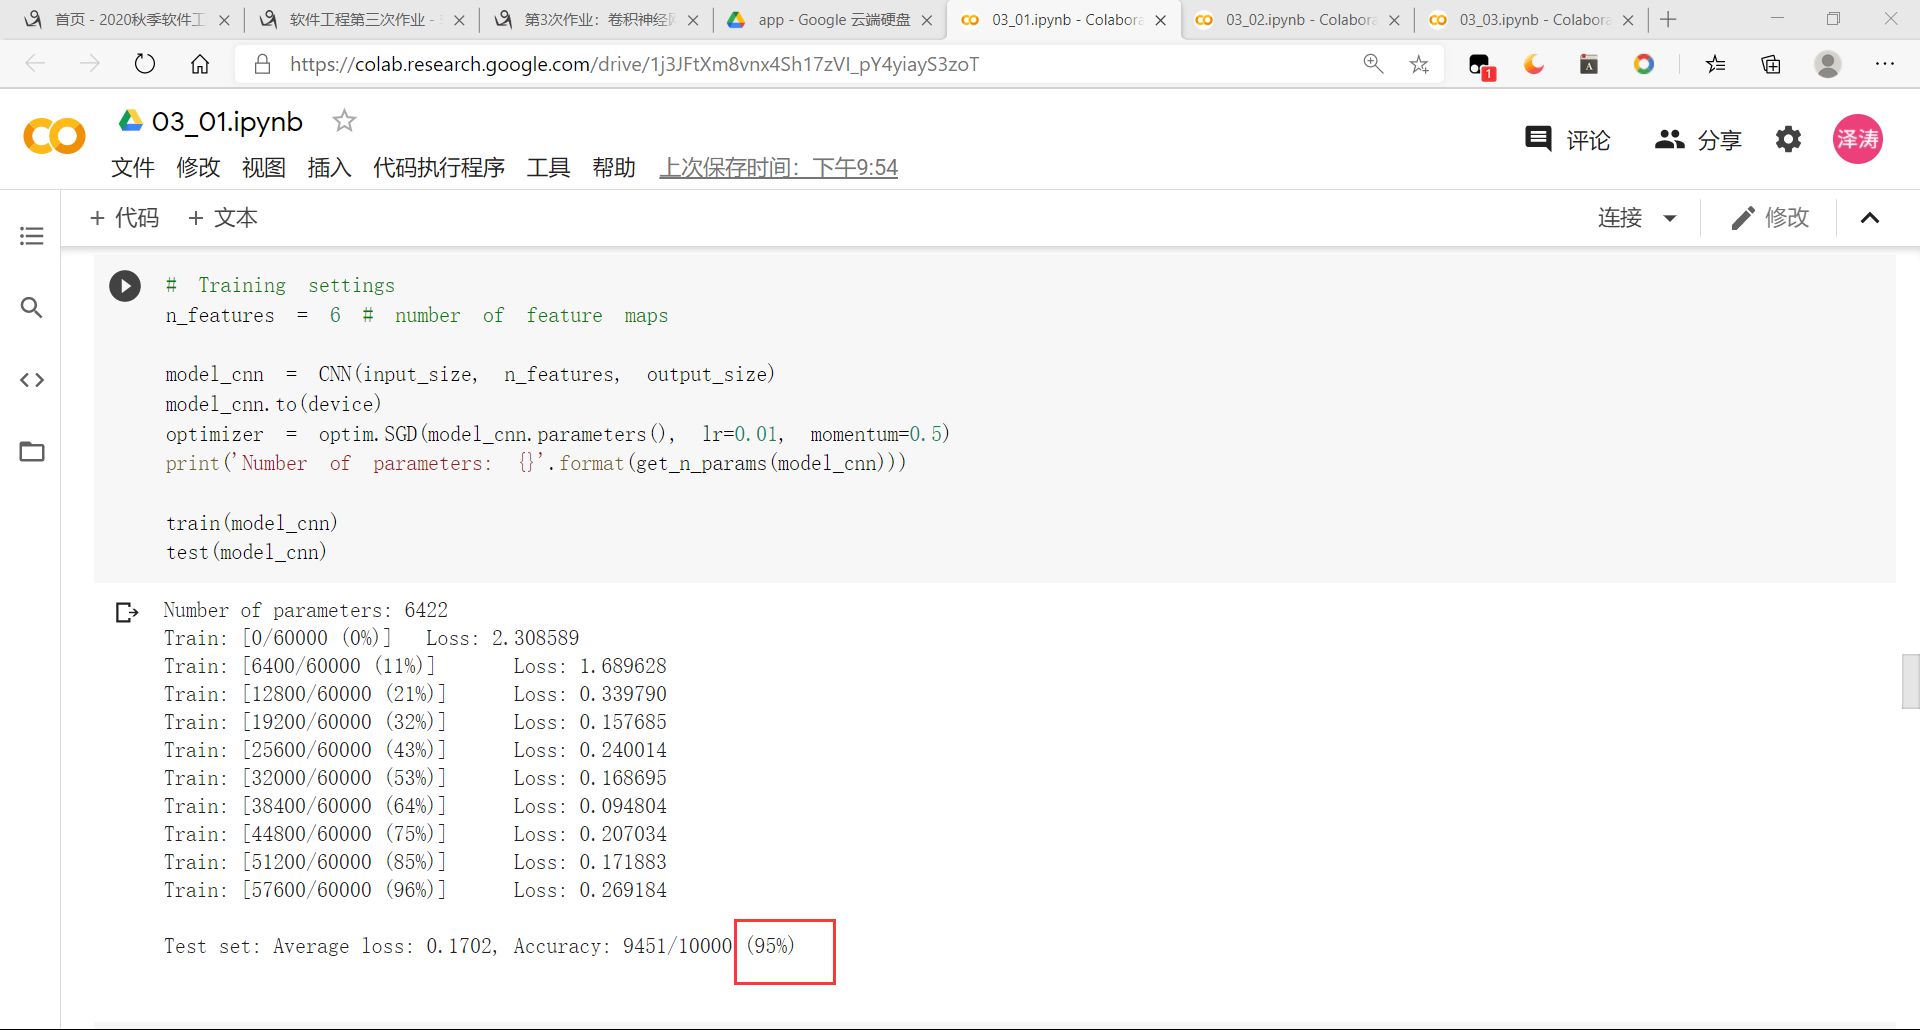Switch to the 首页 - 2020秋季软件工程 tab

coord(128,20)
